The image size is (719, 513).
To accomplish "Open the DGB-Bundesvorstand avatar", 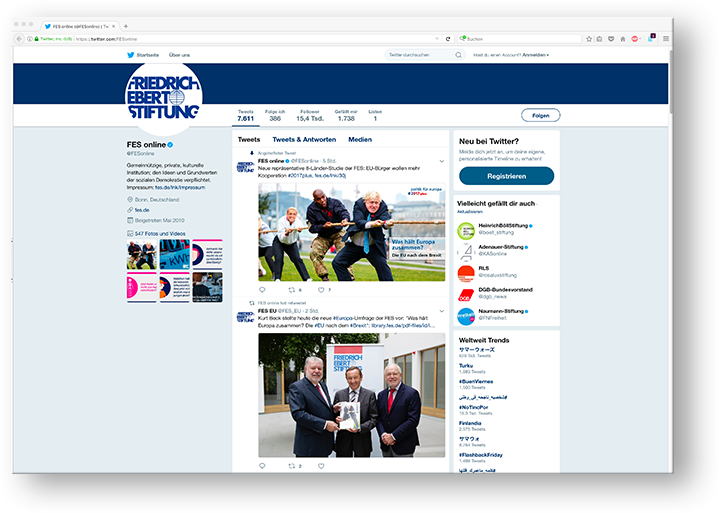I will click(466, 295).
